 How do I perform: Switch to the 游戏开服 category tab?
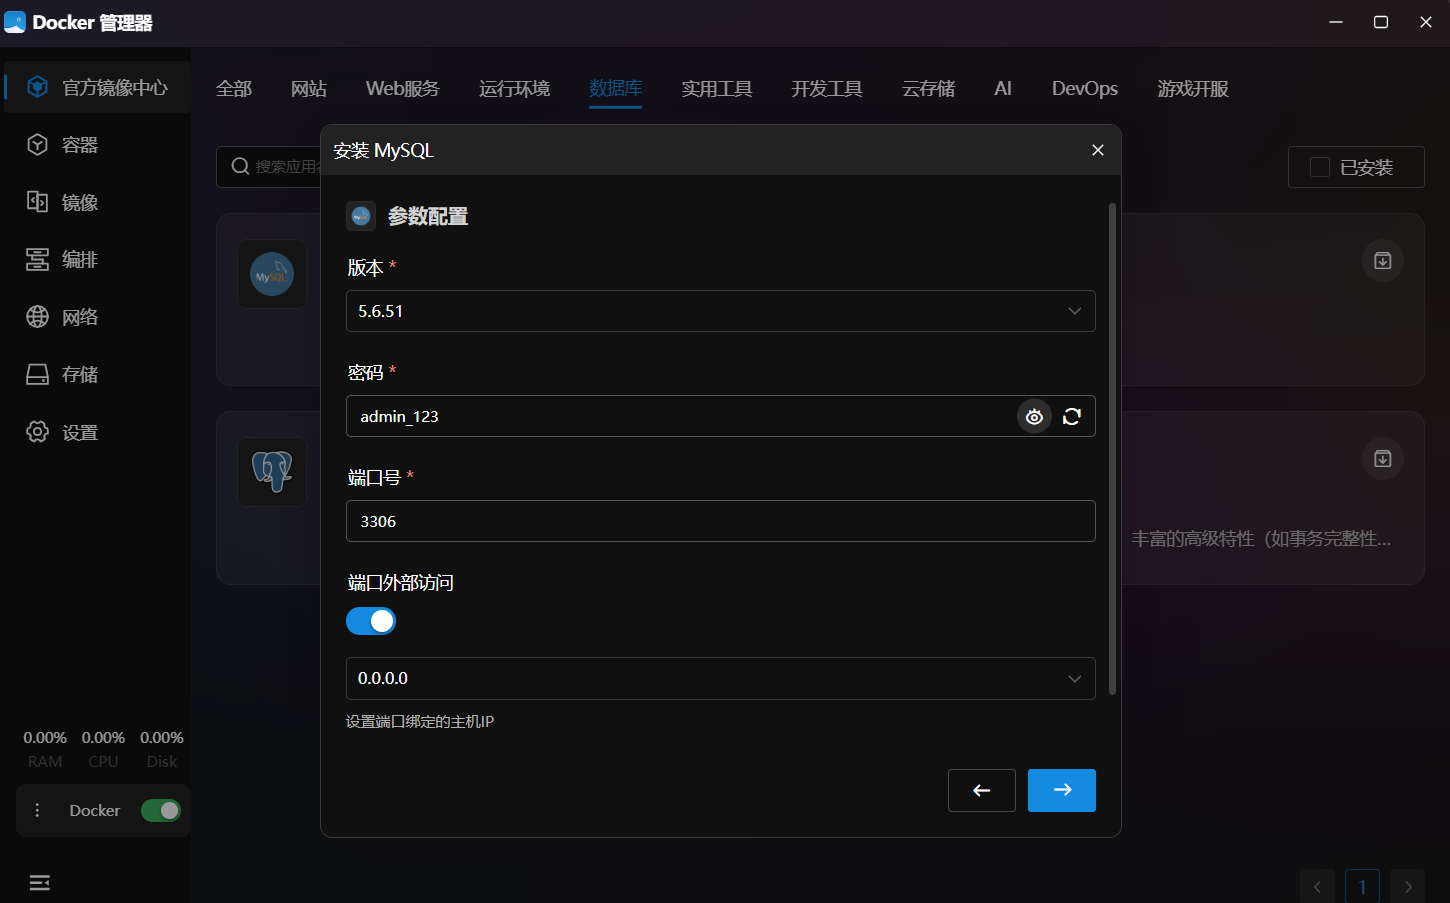(x=1193, y=88)
